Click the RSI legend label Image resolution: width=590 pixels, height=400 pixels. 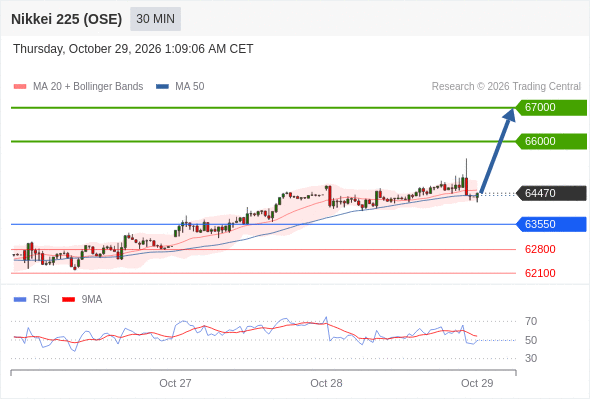(x=41, y=300)
